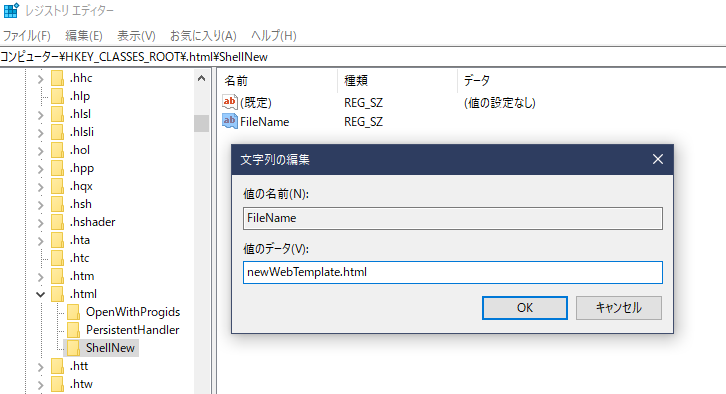
Task: Select the OpenWithProgids folder icon
Action: [73, 312]
